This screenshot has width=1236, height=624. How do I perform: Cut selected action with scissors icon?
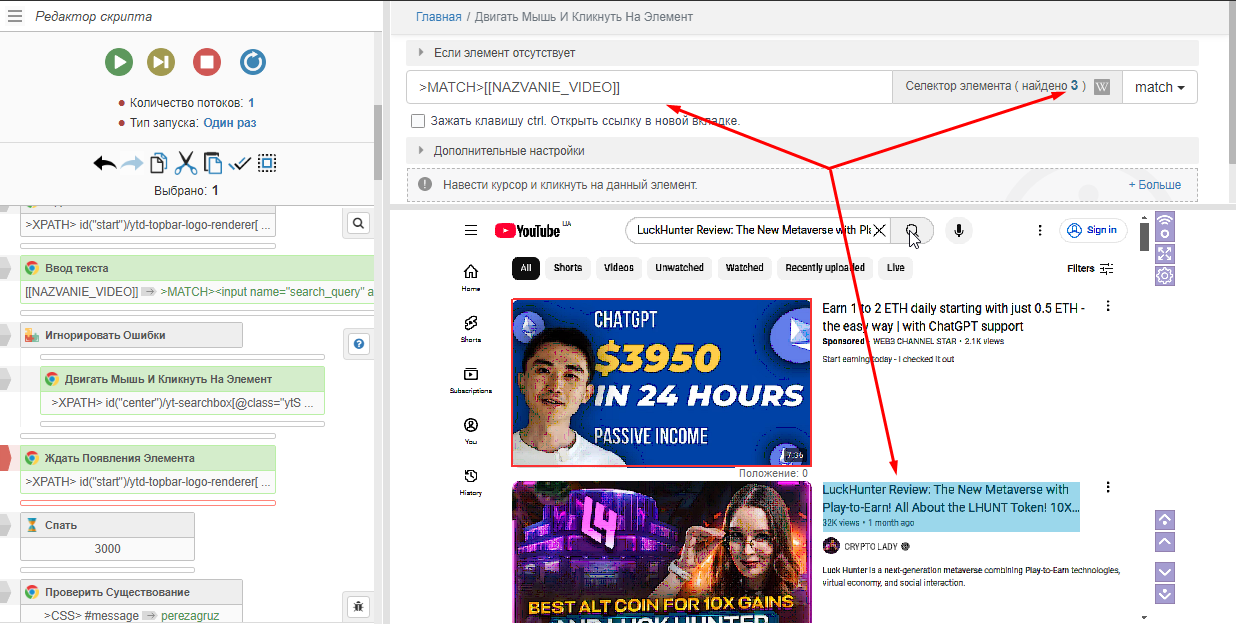click(x=186, y=164)
